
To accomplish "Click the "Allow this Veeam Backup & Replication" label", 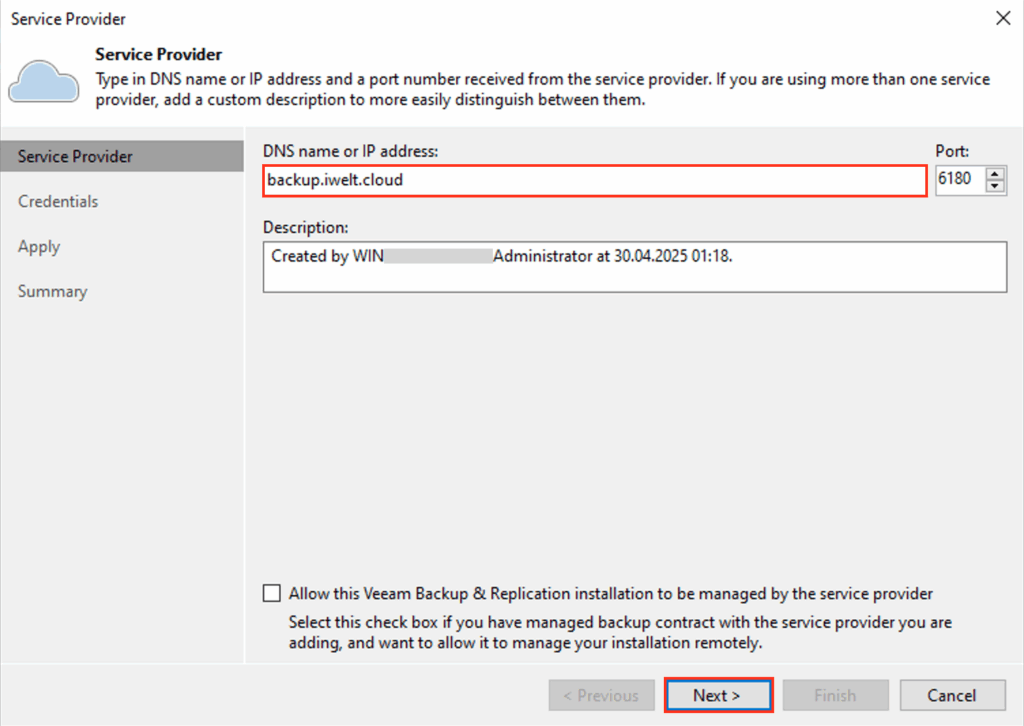I will (611, 593).
